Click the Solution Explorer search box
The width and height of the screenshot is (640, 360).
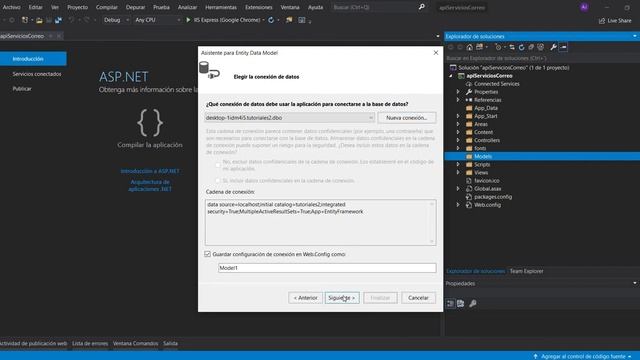[541, 58]
